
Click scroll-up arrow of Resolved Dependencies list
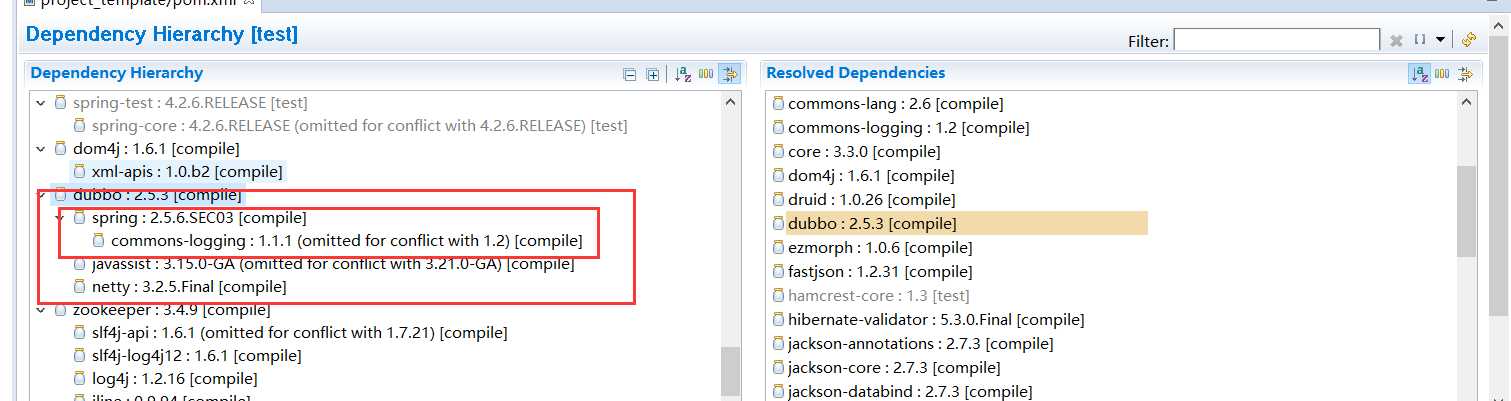coord(1466,101)
